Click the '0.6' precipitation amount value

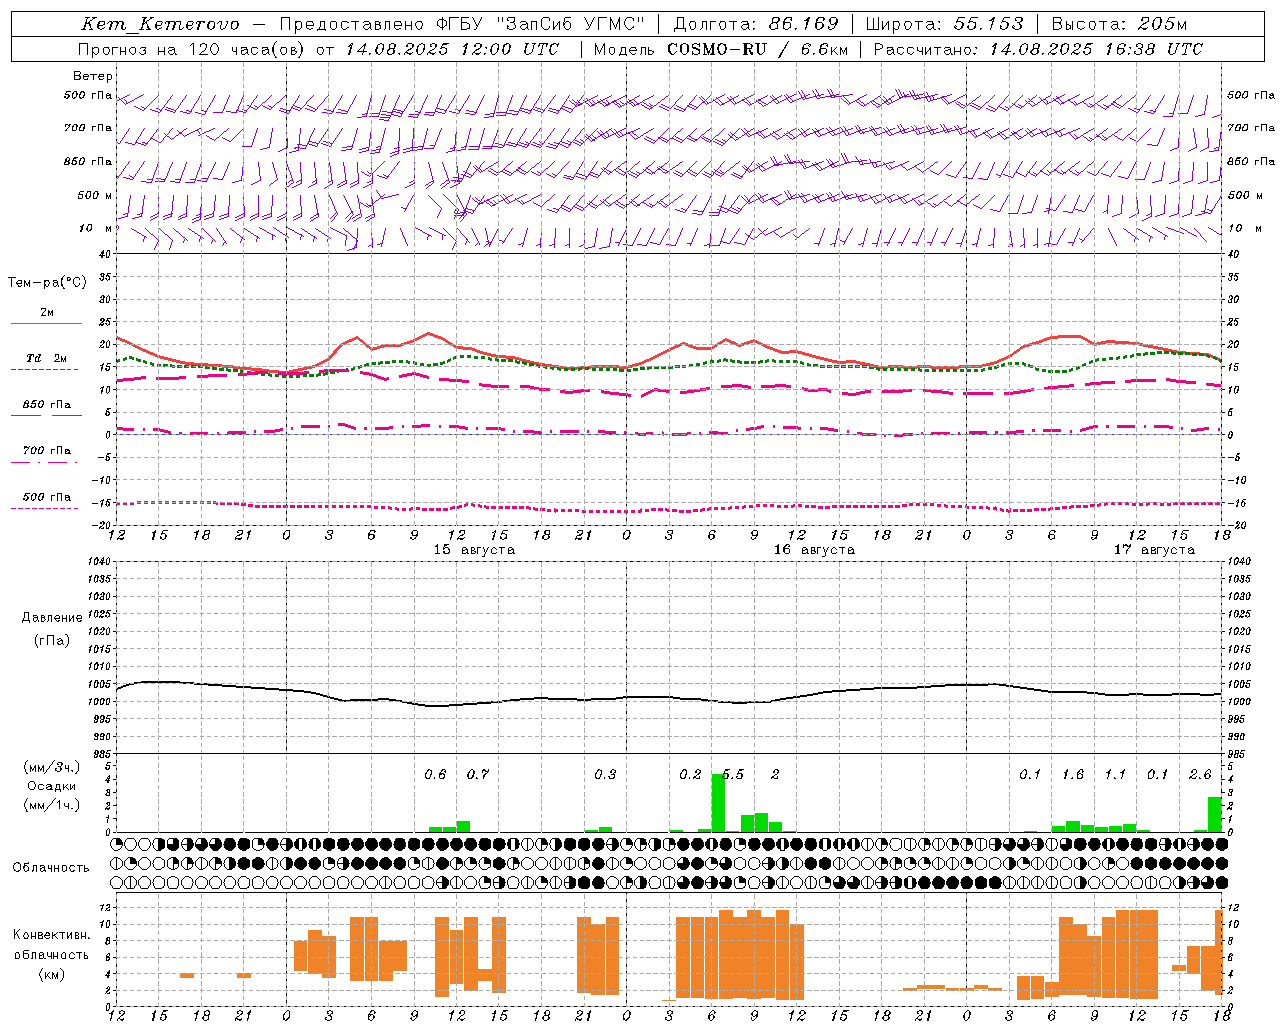point(435,774)
